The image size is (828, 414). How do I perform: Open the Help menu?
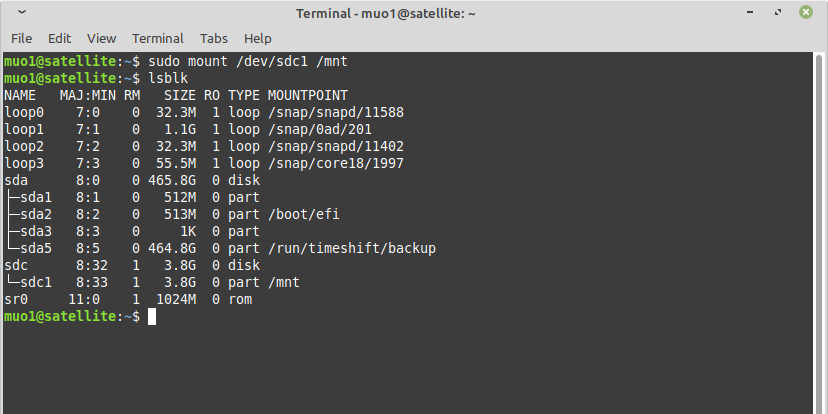[258, 38]
